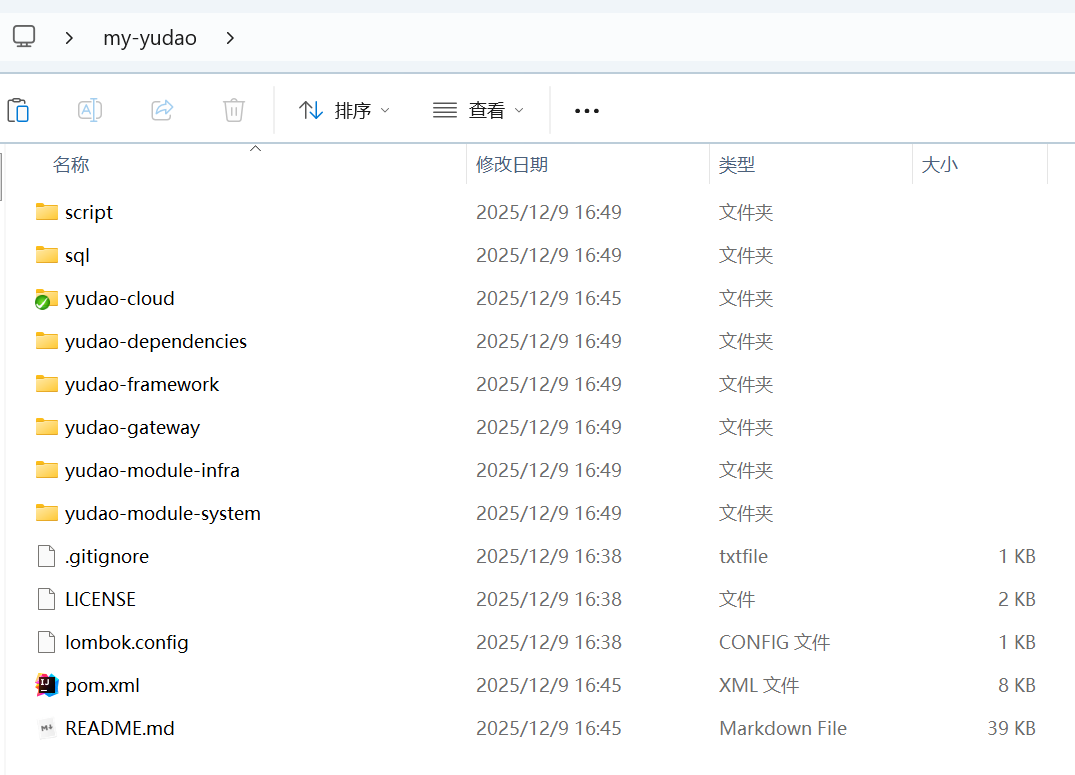Click the 文件夹 type of script row
The width and height of the screenshot is (1075, 775).
(x=746, y=213)
